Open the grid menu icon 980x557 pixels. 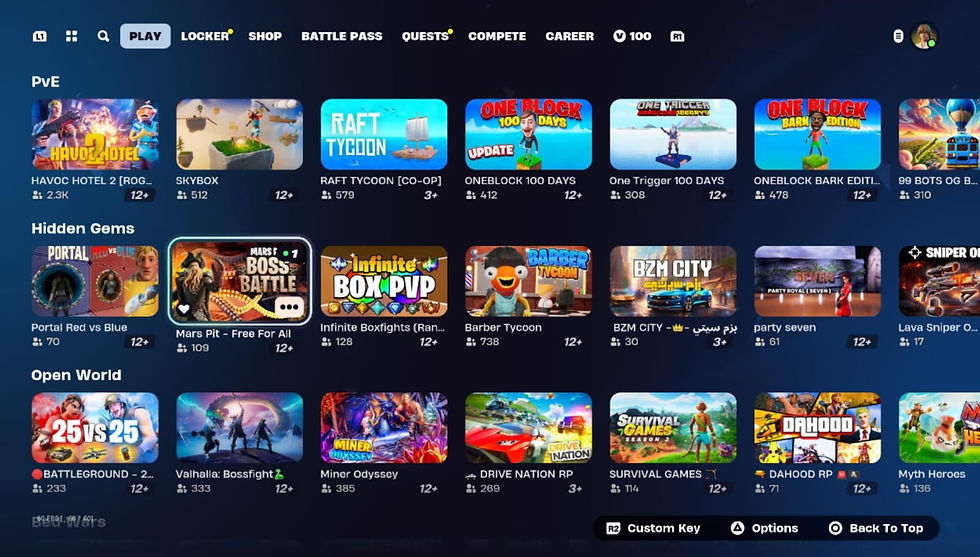pyautogui.click(x=72, y=36)
